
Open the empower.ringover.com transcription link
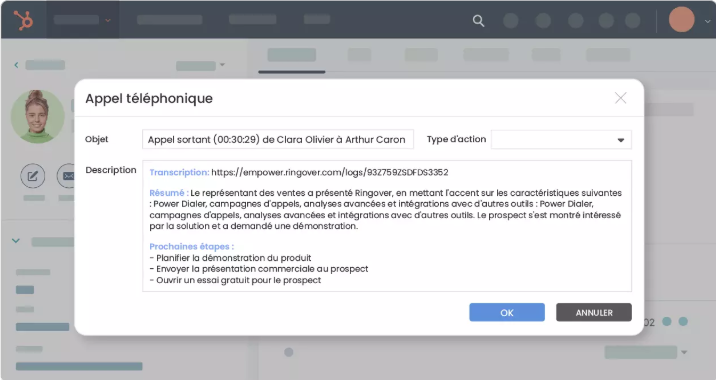tap(330, 172)
